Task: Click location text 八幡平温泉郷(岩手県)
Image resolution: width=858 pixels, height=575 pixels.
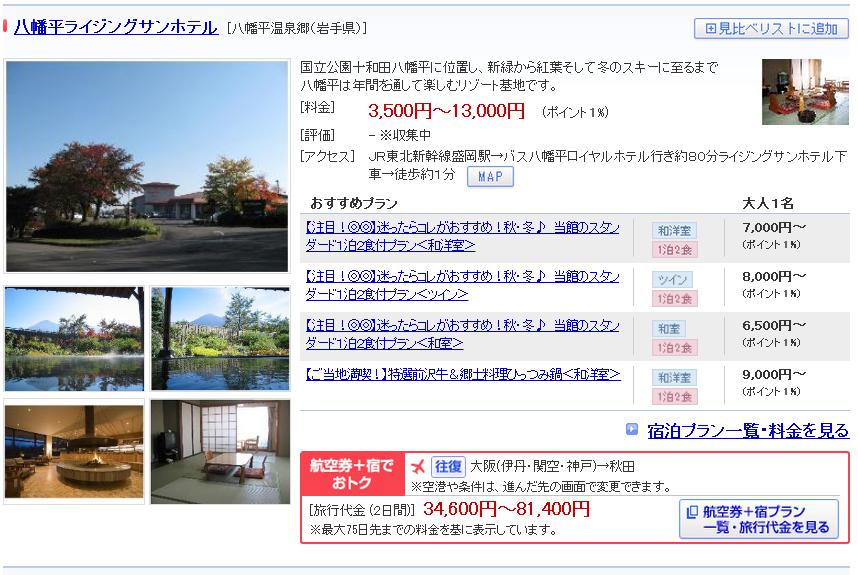Action: point(297,28)
